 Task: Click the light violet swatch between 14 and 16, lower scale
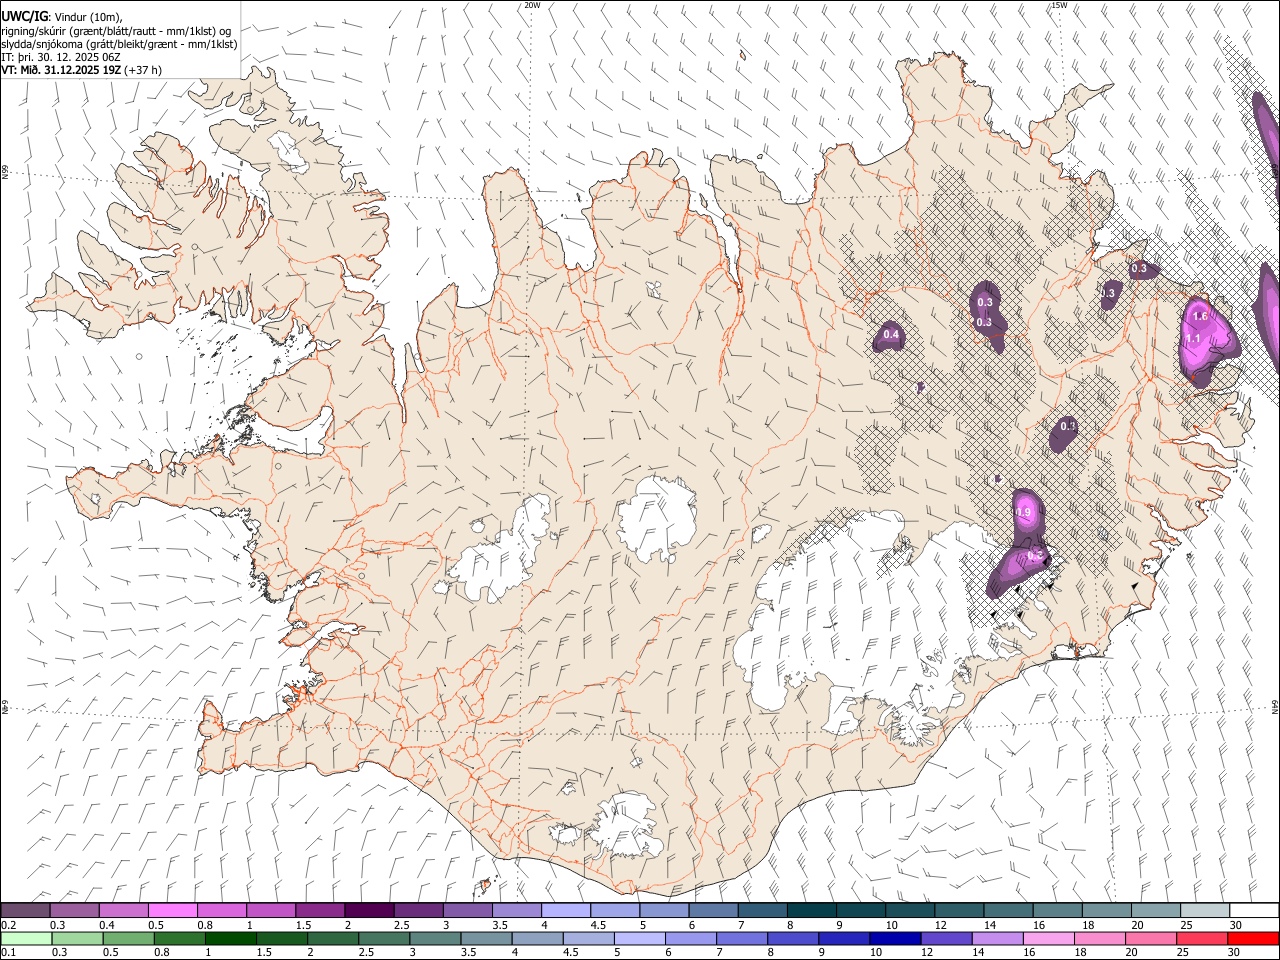[x=996, y=938]
